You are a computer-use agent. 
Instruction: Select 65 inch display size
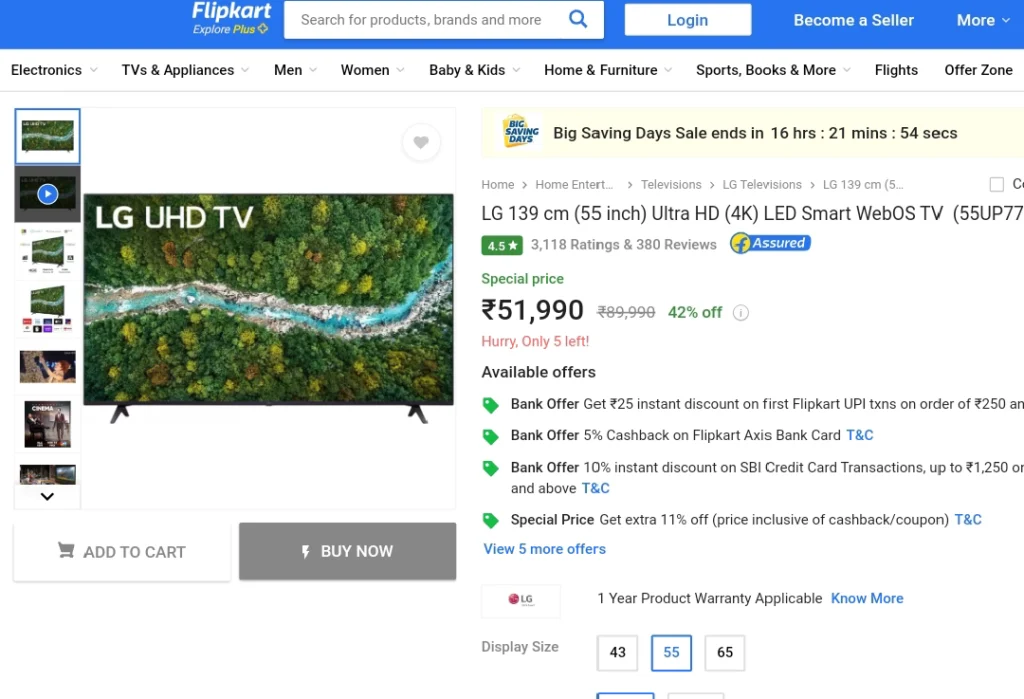coord(725,653)
